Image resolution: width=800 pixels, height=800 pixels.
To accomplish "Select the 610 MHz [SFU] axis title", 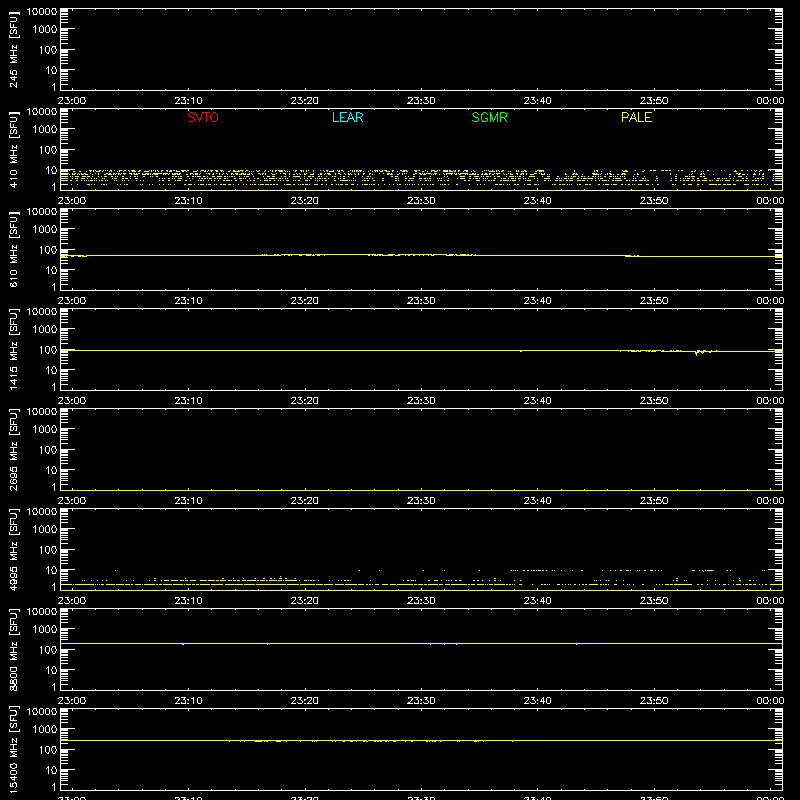I will [x=14, y=249].
